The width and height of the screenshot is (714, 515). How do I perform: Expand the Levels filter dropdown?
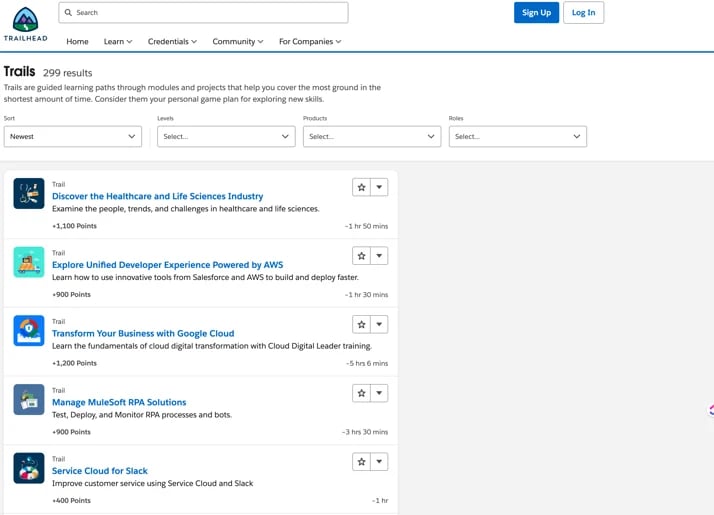(226, 136)
